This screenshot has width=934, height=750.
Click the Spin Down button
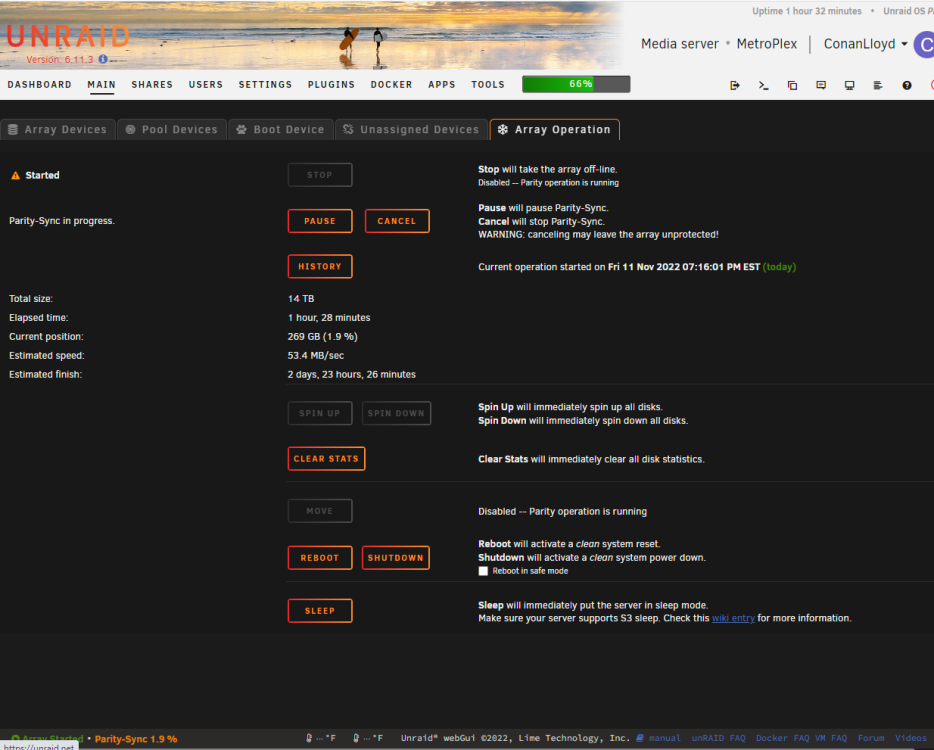tap(396, 413)
